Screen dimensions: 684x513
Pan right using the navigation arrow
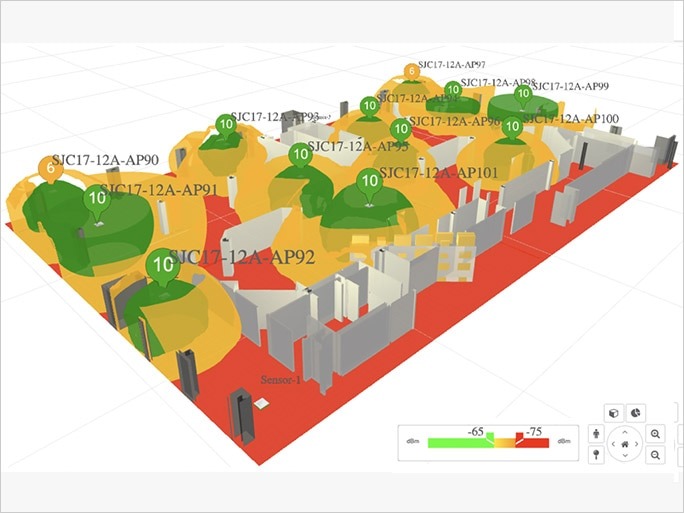pos(639,444)
